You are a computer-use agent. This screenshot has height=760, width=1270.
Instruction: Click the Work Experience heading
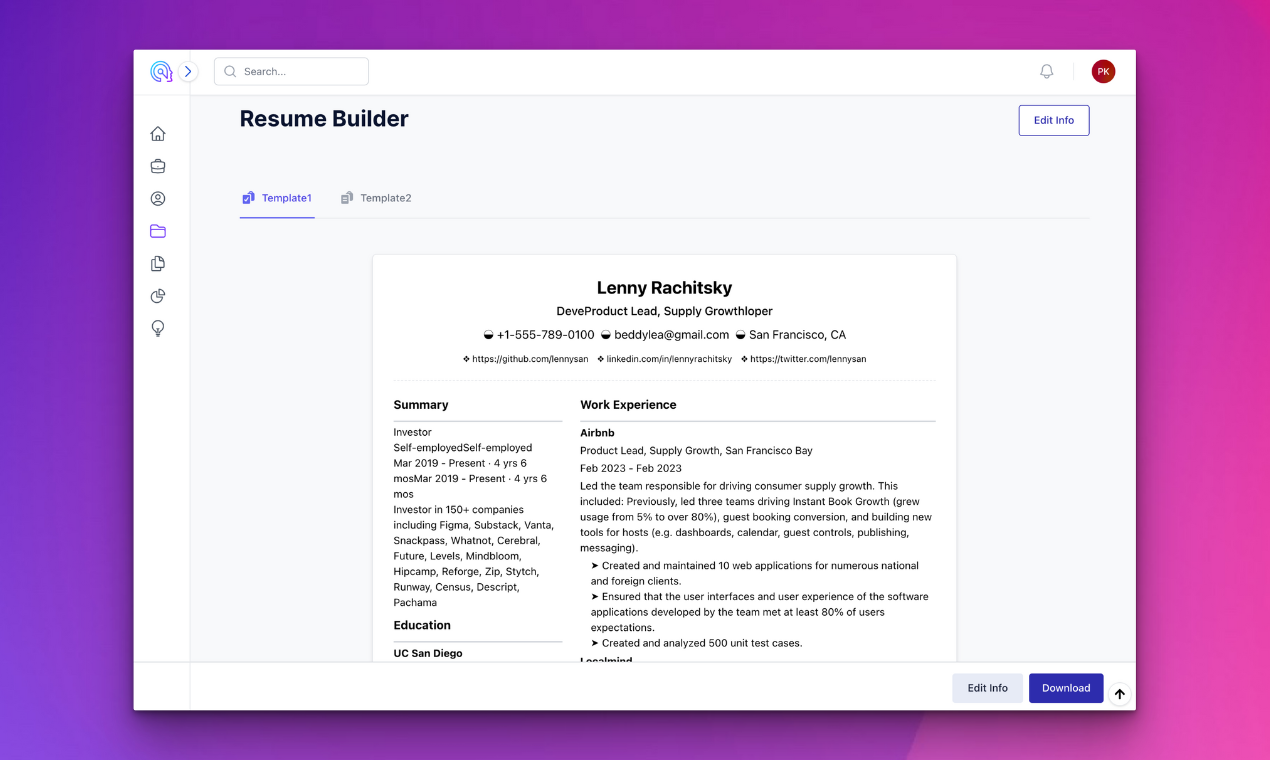pos(628,405)
